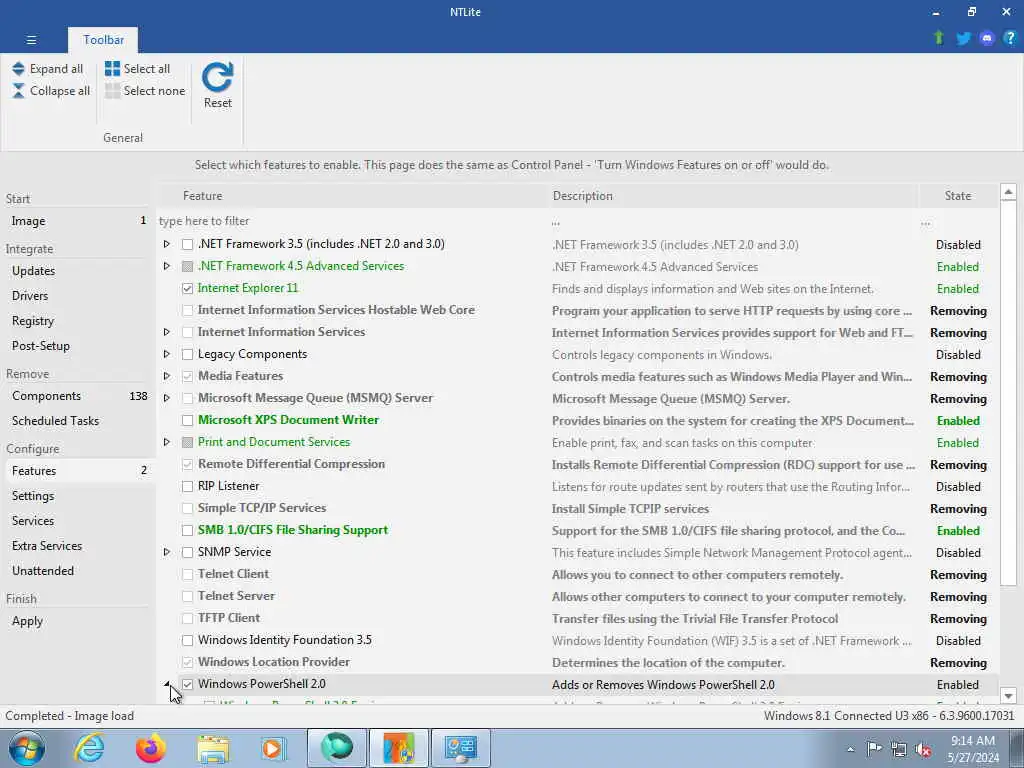The height and width of the screenshot is (768, 1024).
Task: Click the vertical scrollbar thumb
Action: [x=1008, y=393]
